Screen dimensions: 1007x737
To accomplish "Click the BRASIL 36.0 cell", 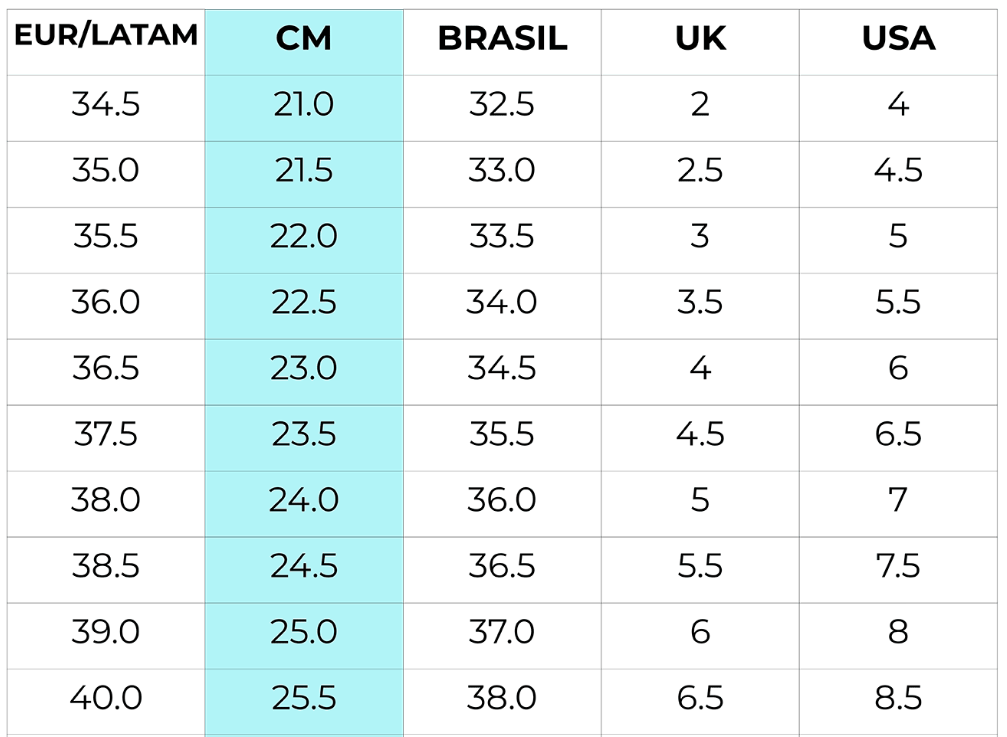I will pos(502,500).
